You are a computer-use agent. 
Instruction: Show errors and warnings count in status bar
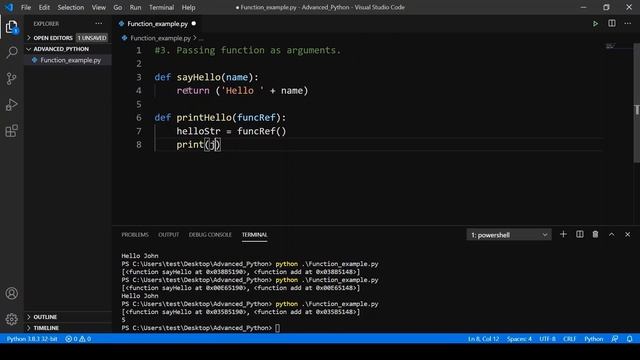78,339
